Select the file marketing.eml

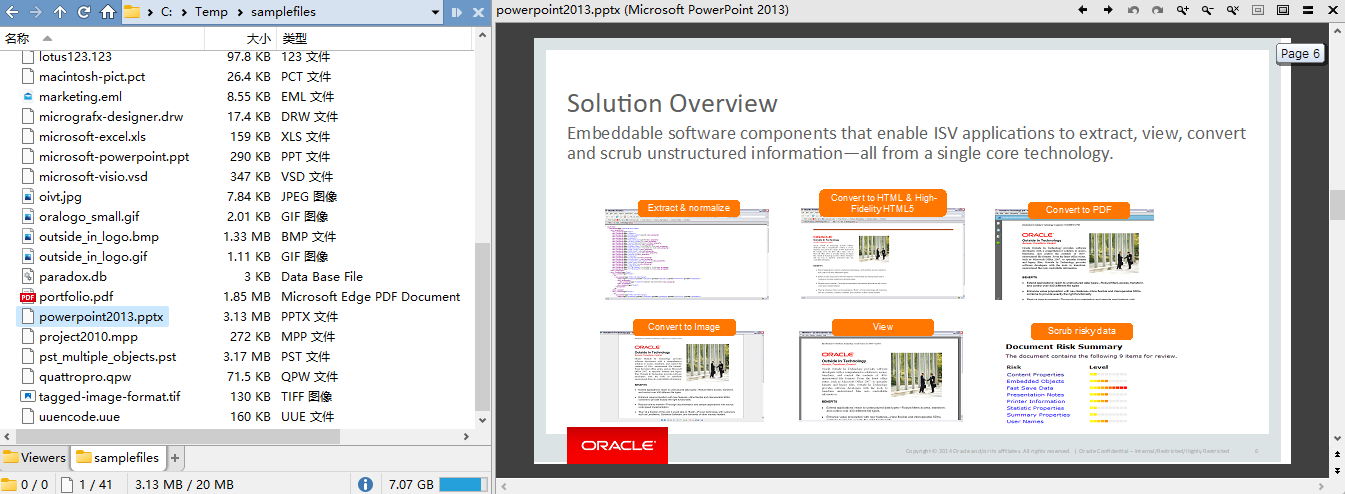tap(80, 97)
